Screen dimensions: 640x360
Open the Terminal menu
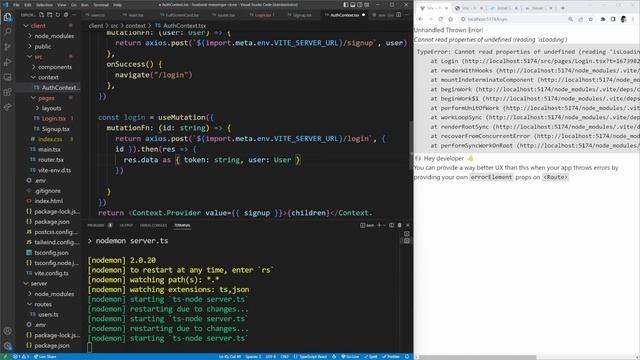100,5
